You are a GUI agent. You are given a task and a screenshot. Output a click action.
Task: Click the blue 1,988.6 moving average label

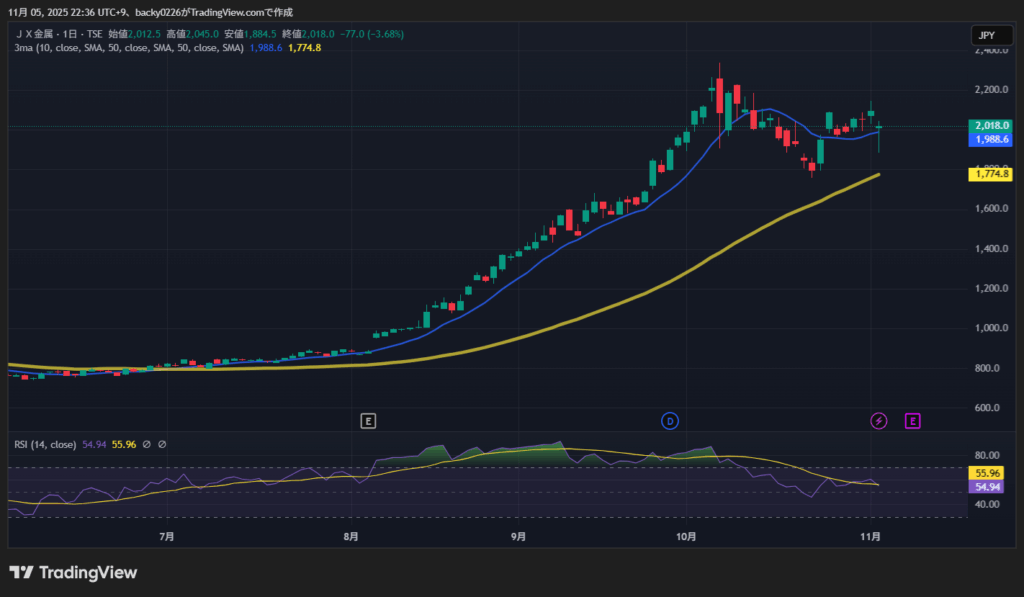(x=990, y=140)
